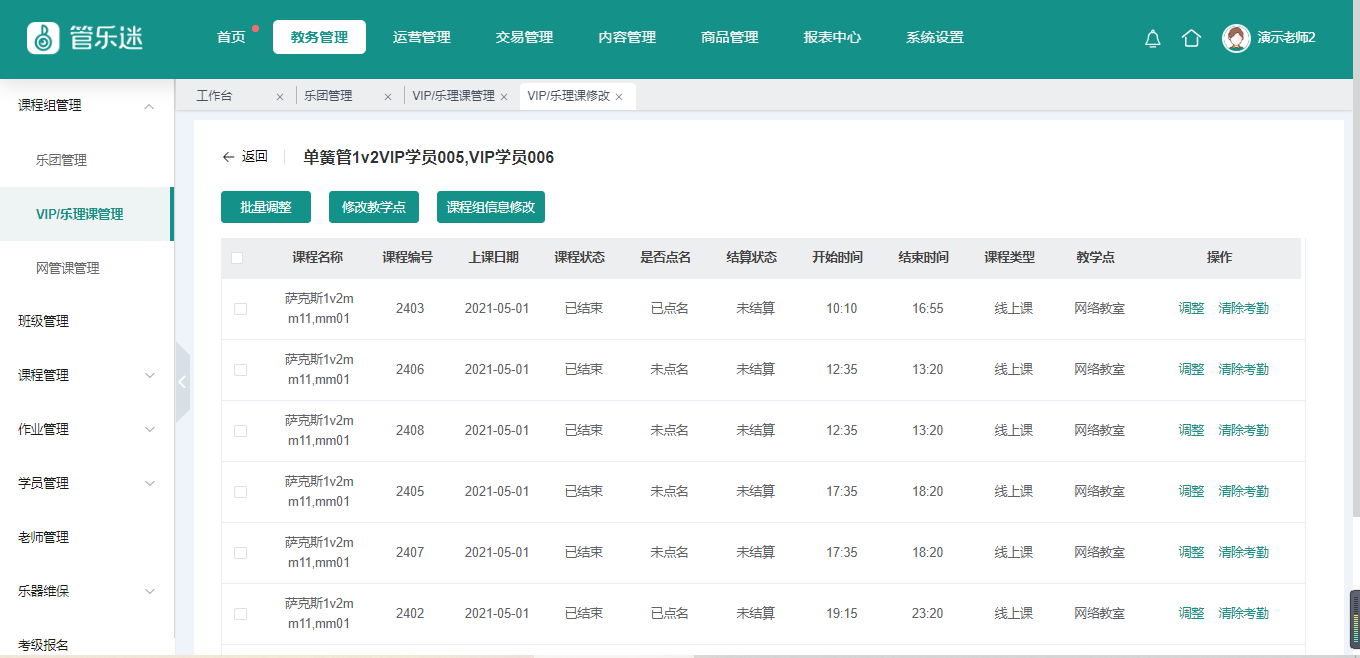Switch to the 乐团管理 tab
The image size is (1360, 658).
click(x=328, y=96)
